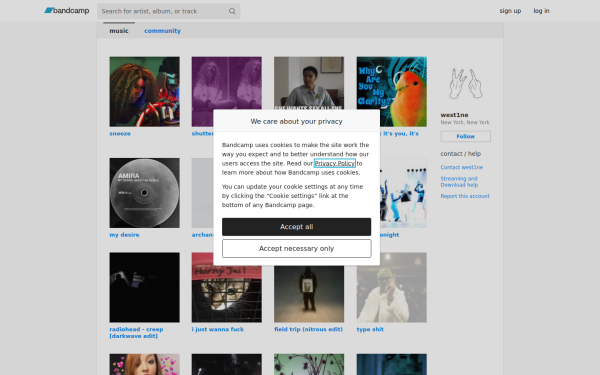This screenshot has height=375, width=600.
Task: Open the AMIRA my desire vinyl cover
Action: (145, 193)
